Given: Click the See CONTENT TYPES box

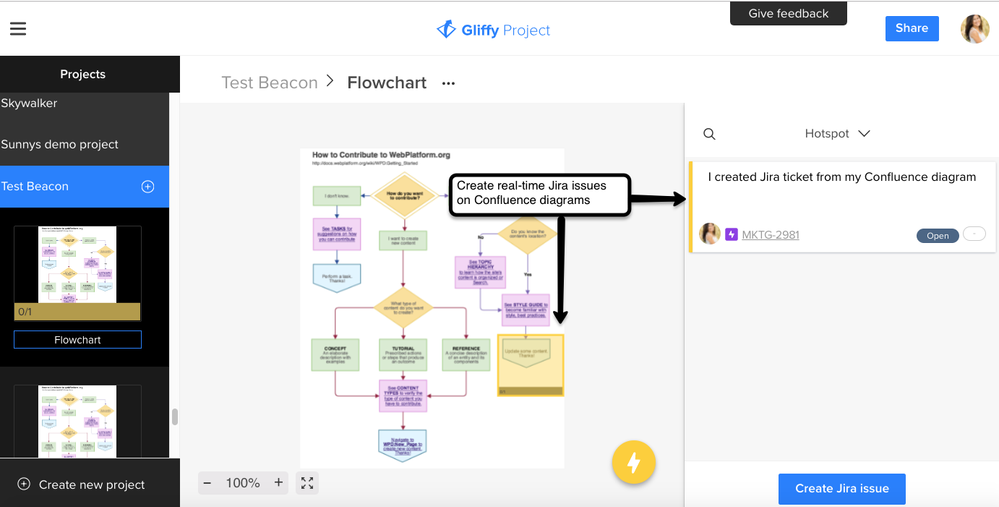Looking at the screenshot, I should coord(403,396).
